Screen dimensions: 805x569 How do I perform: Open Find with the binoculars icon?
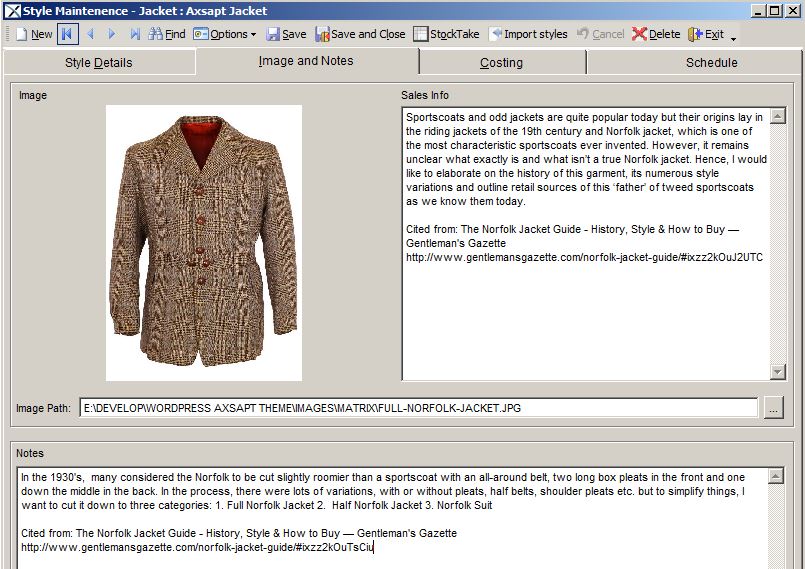click(167, 34)
